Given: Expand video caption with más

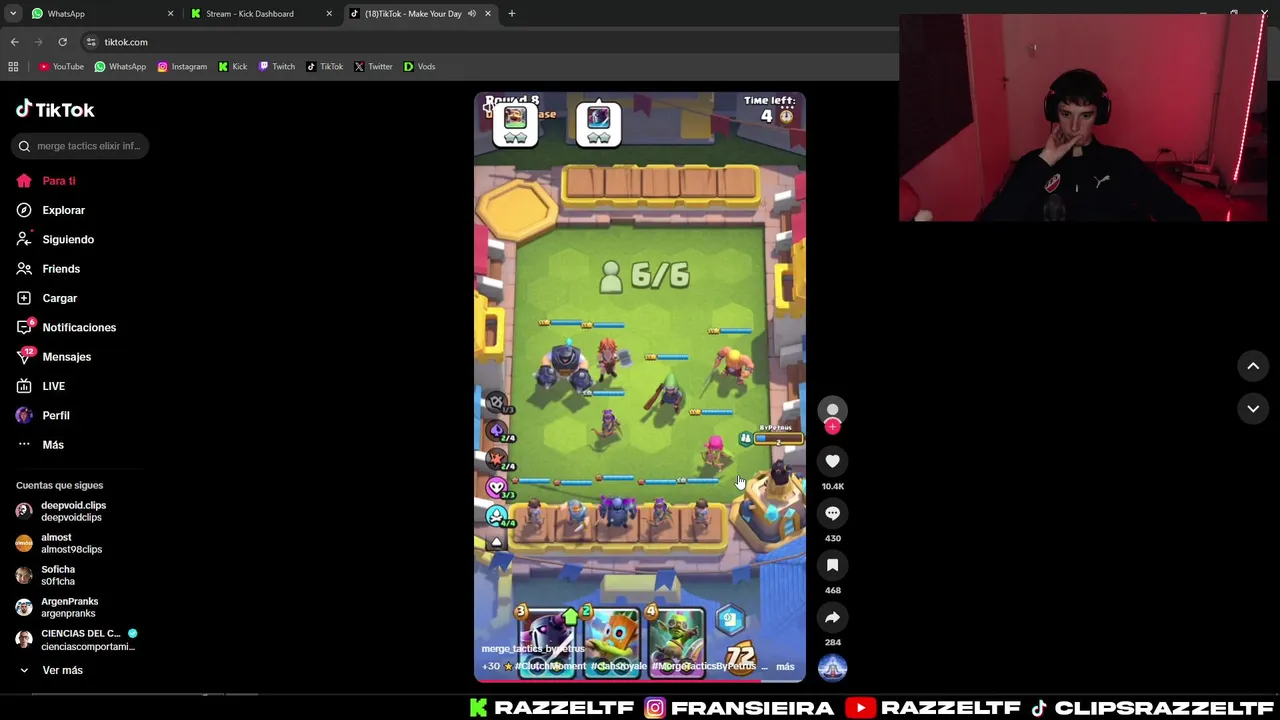Looking at the screenshot, I should pos(785,666).
